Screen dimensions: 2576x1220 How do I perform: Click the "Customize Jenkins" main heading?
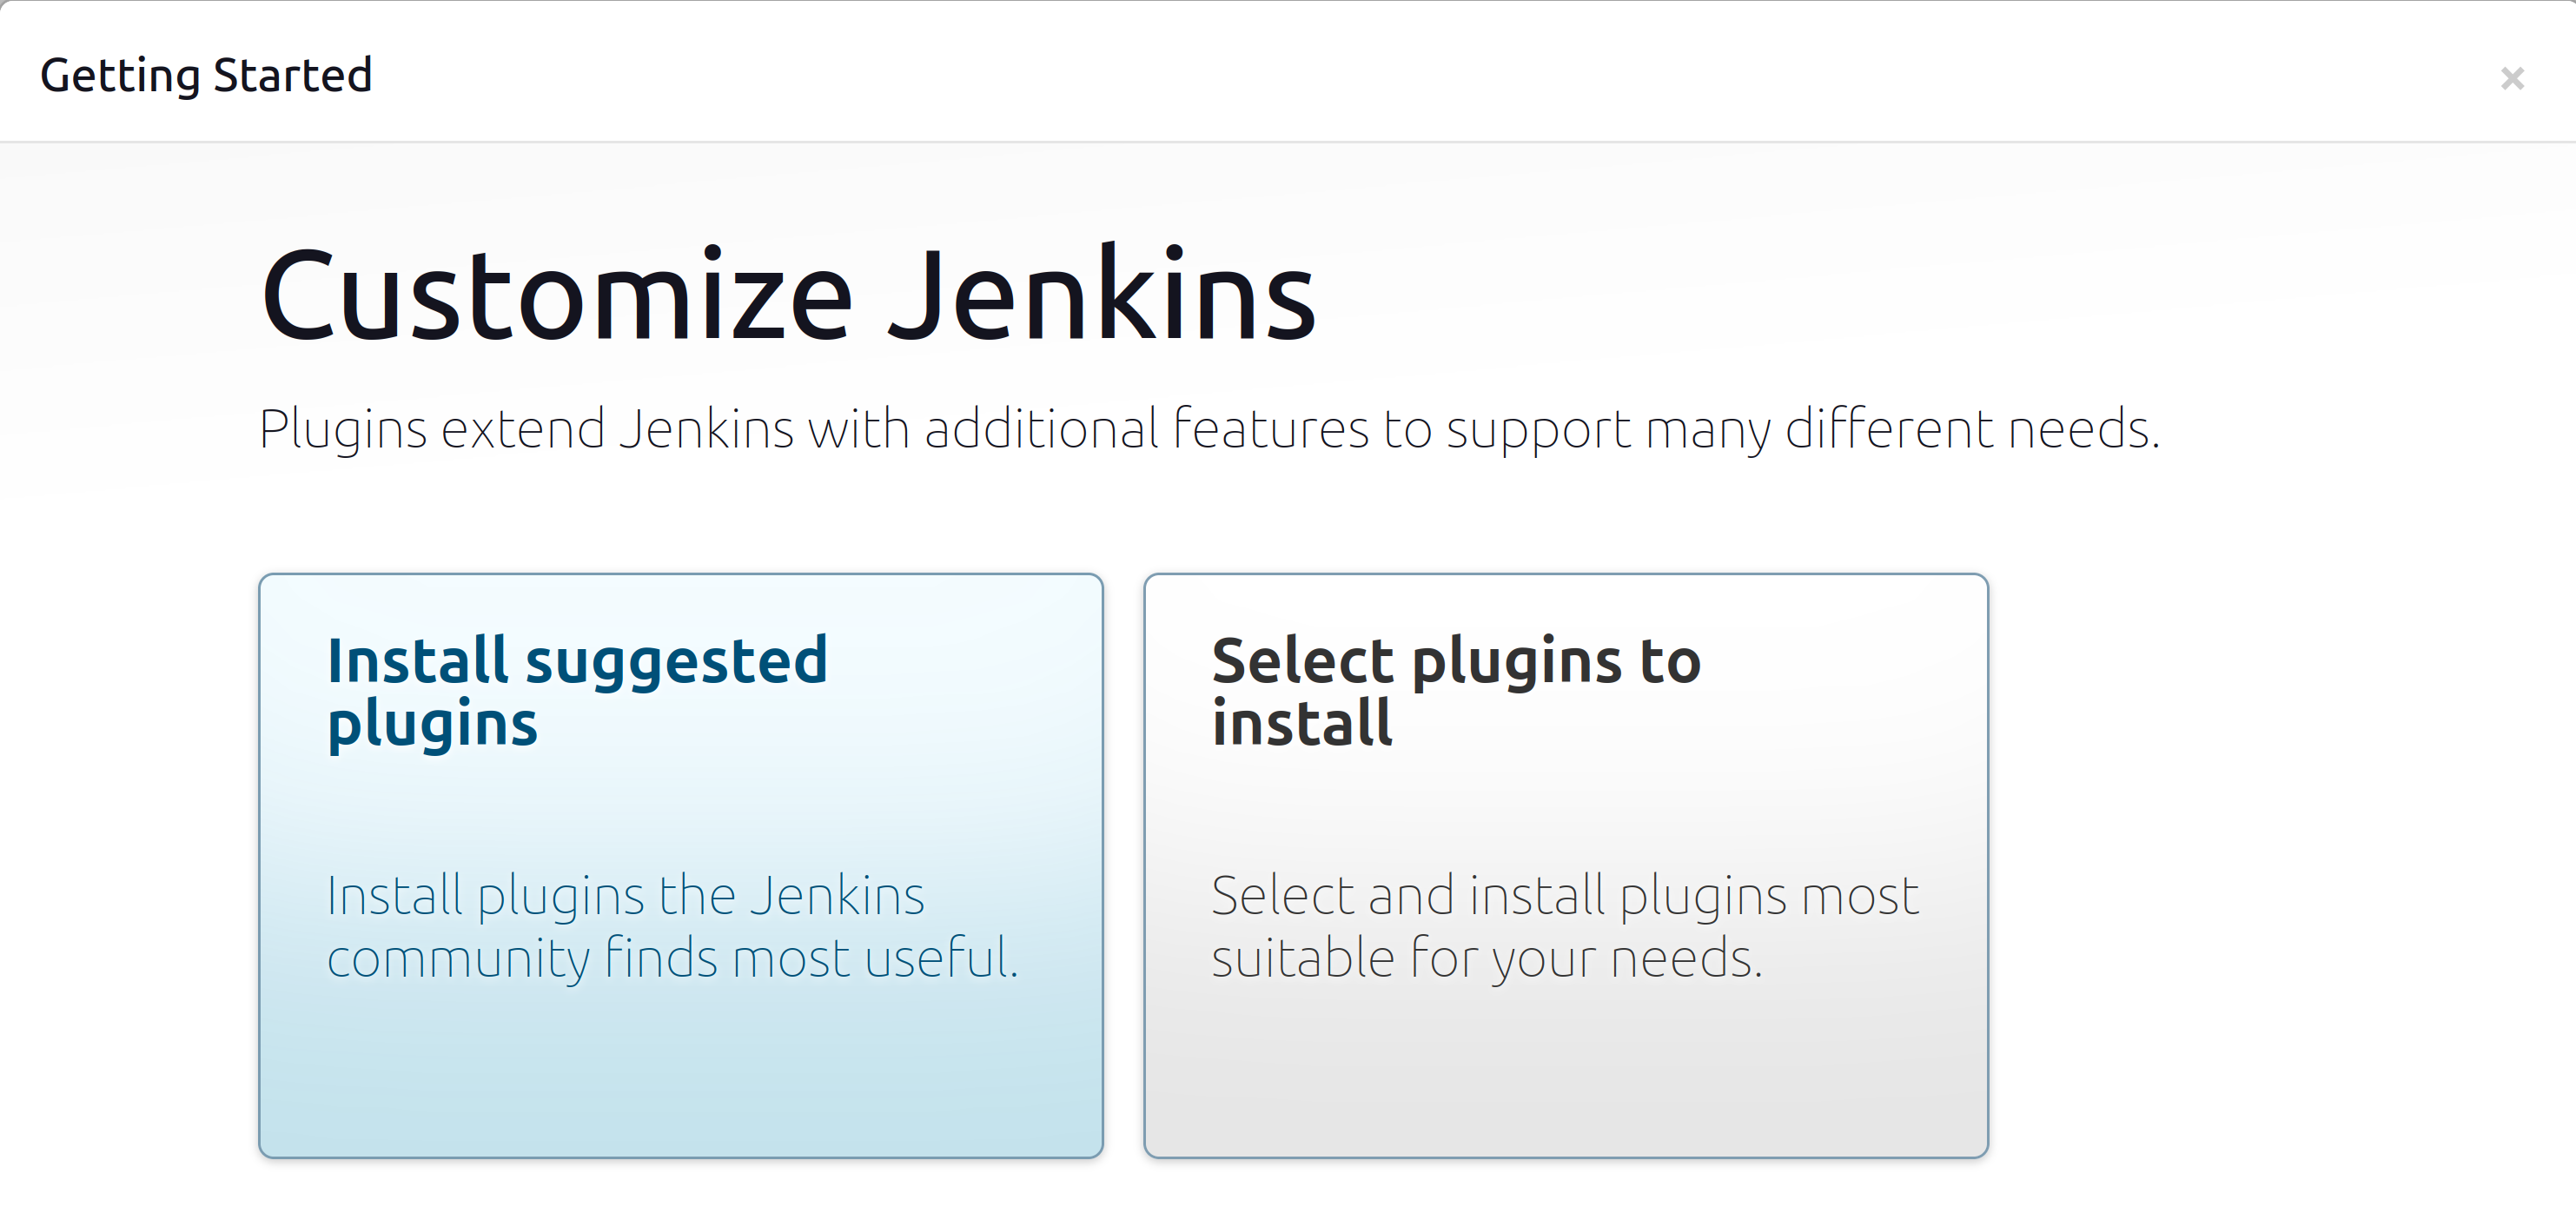click(x=788, y=296)
